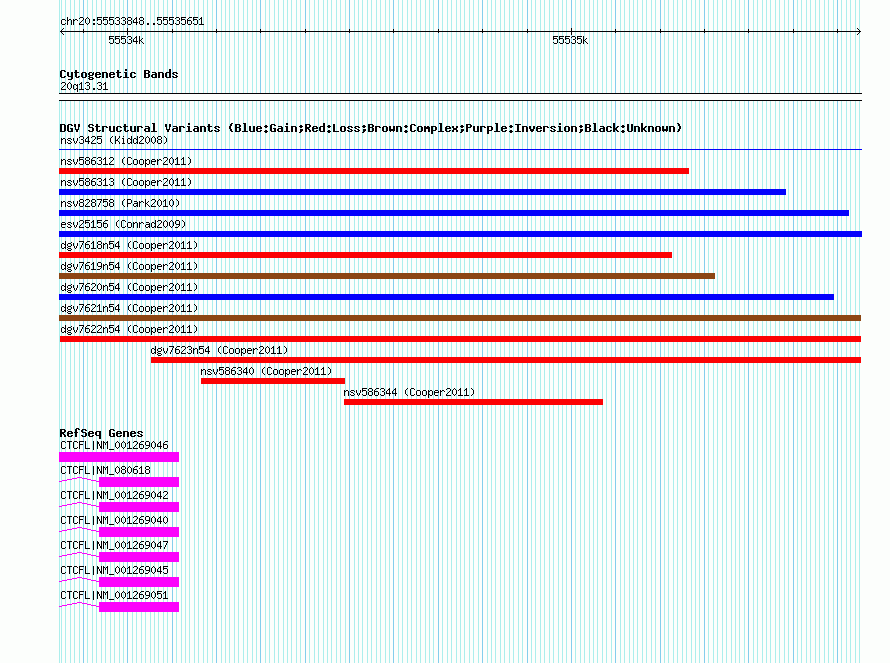Select the nsv828758 (Park2010) label
The width and height of the screenshot is (890, 663).
click(x=120, y=203)
